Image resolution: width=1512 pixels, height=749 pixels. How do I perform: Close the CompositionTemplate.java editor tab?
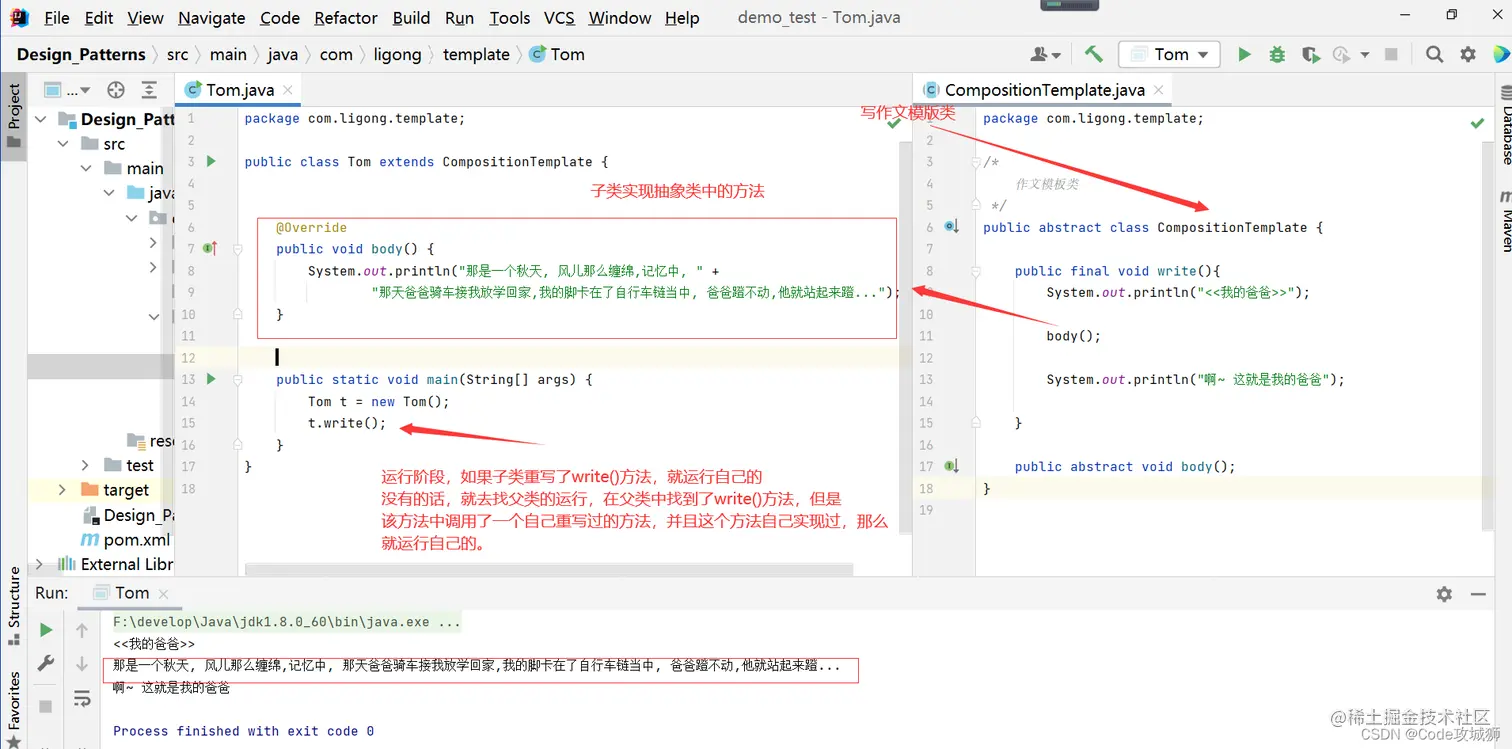[x=1159, y=90]
